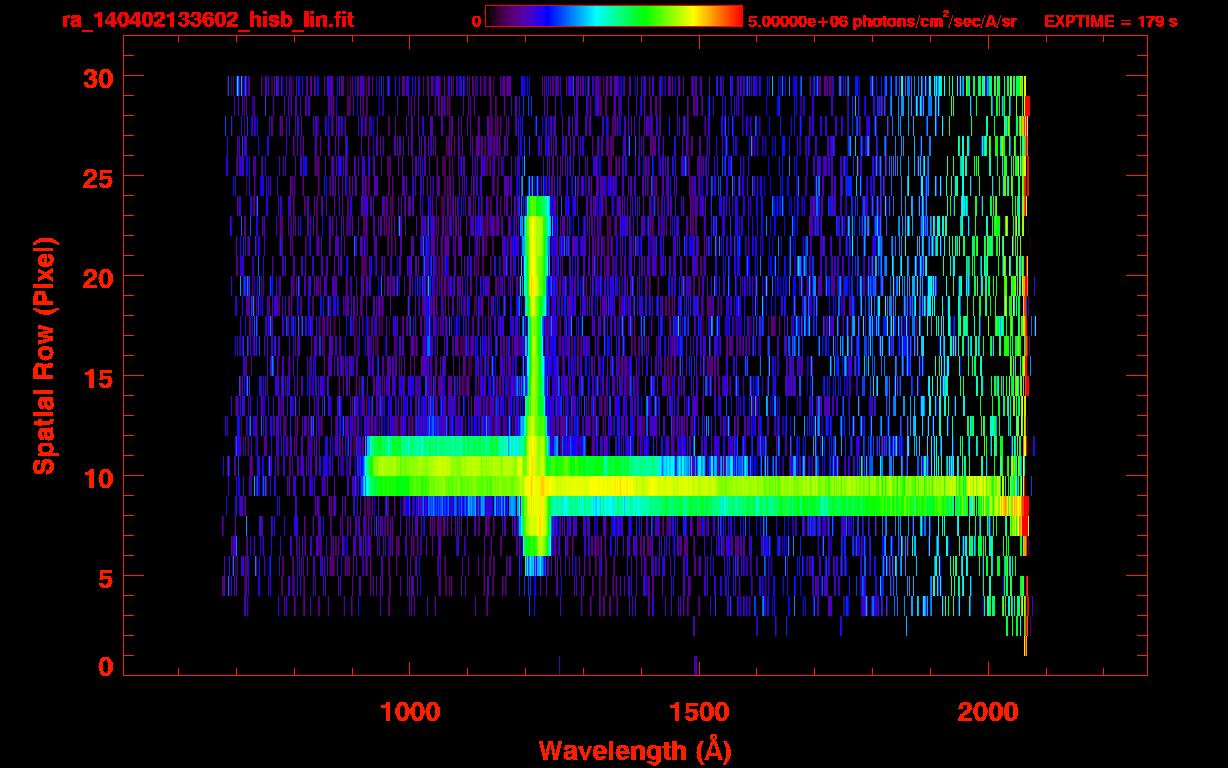Click the rainbow color scale bar
This screenshot has height=768, width=1228.
[x=614, y=16]
